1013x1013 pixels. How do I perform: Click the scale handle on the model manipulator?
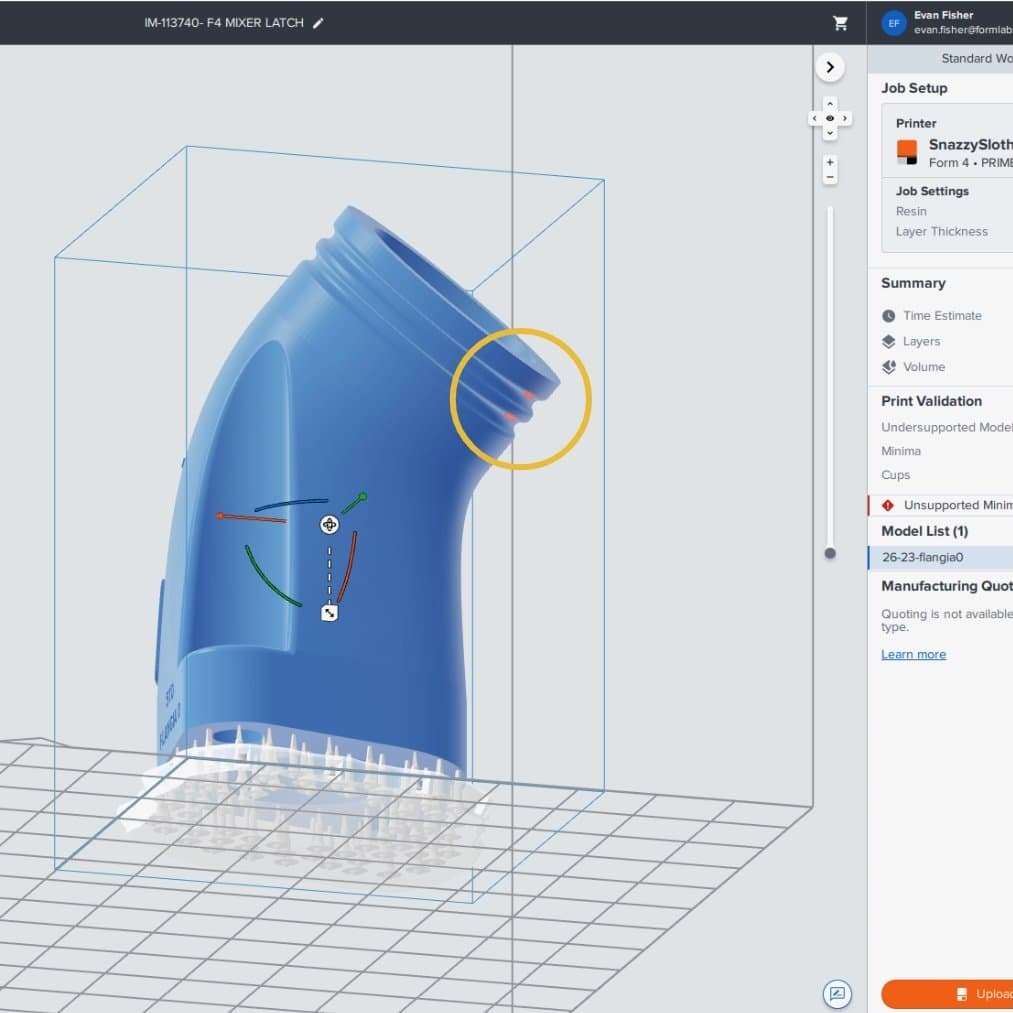[329, 613]
